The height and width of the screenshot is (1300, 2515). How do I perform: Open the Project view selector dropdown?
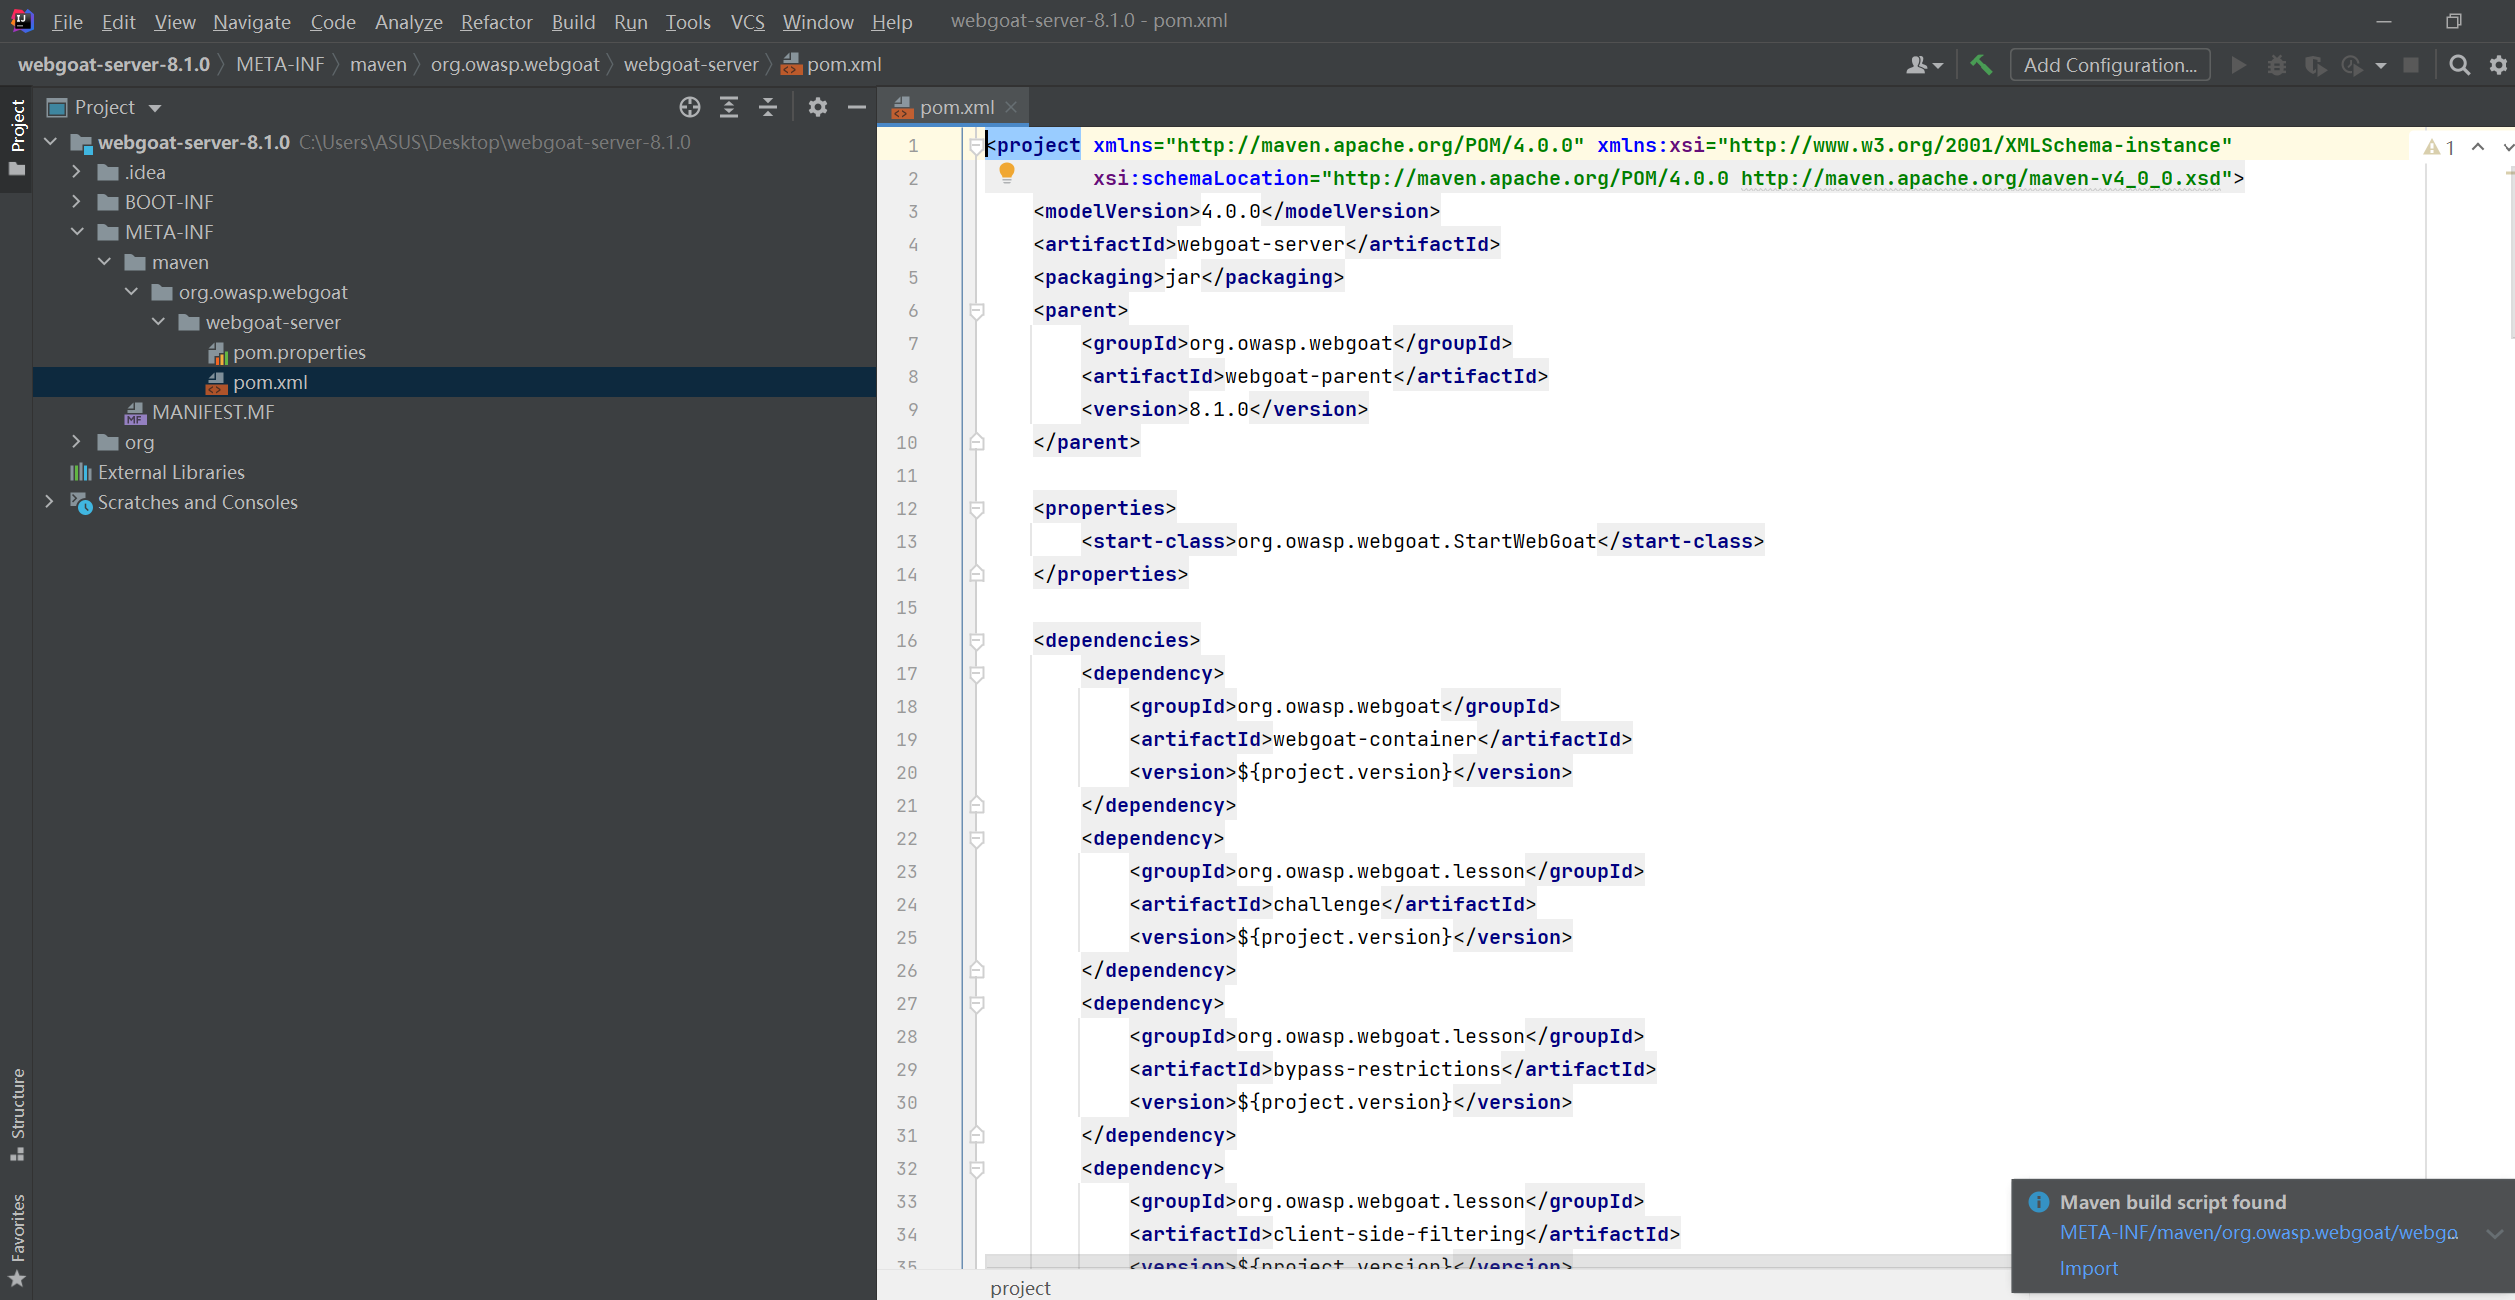pos(104,107)
